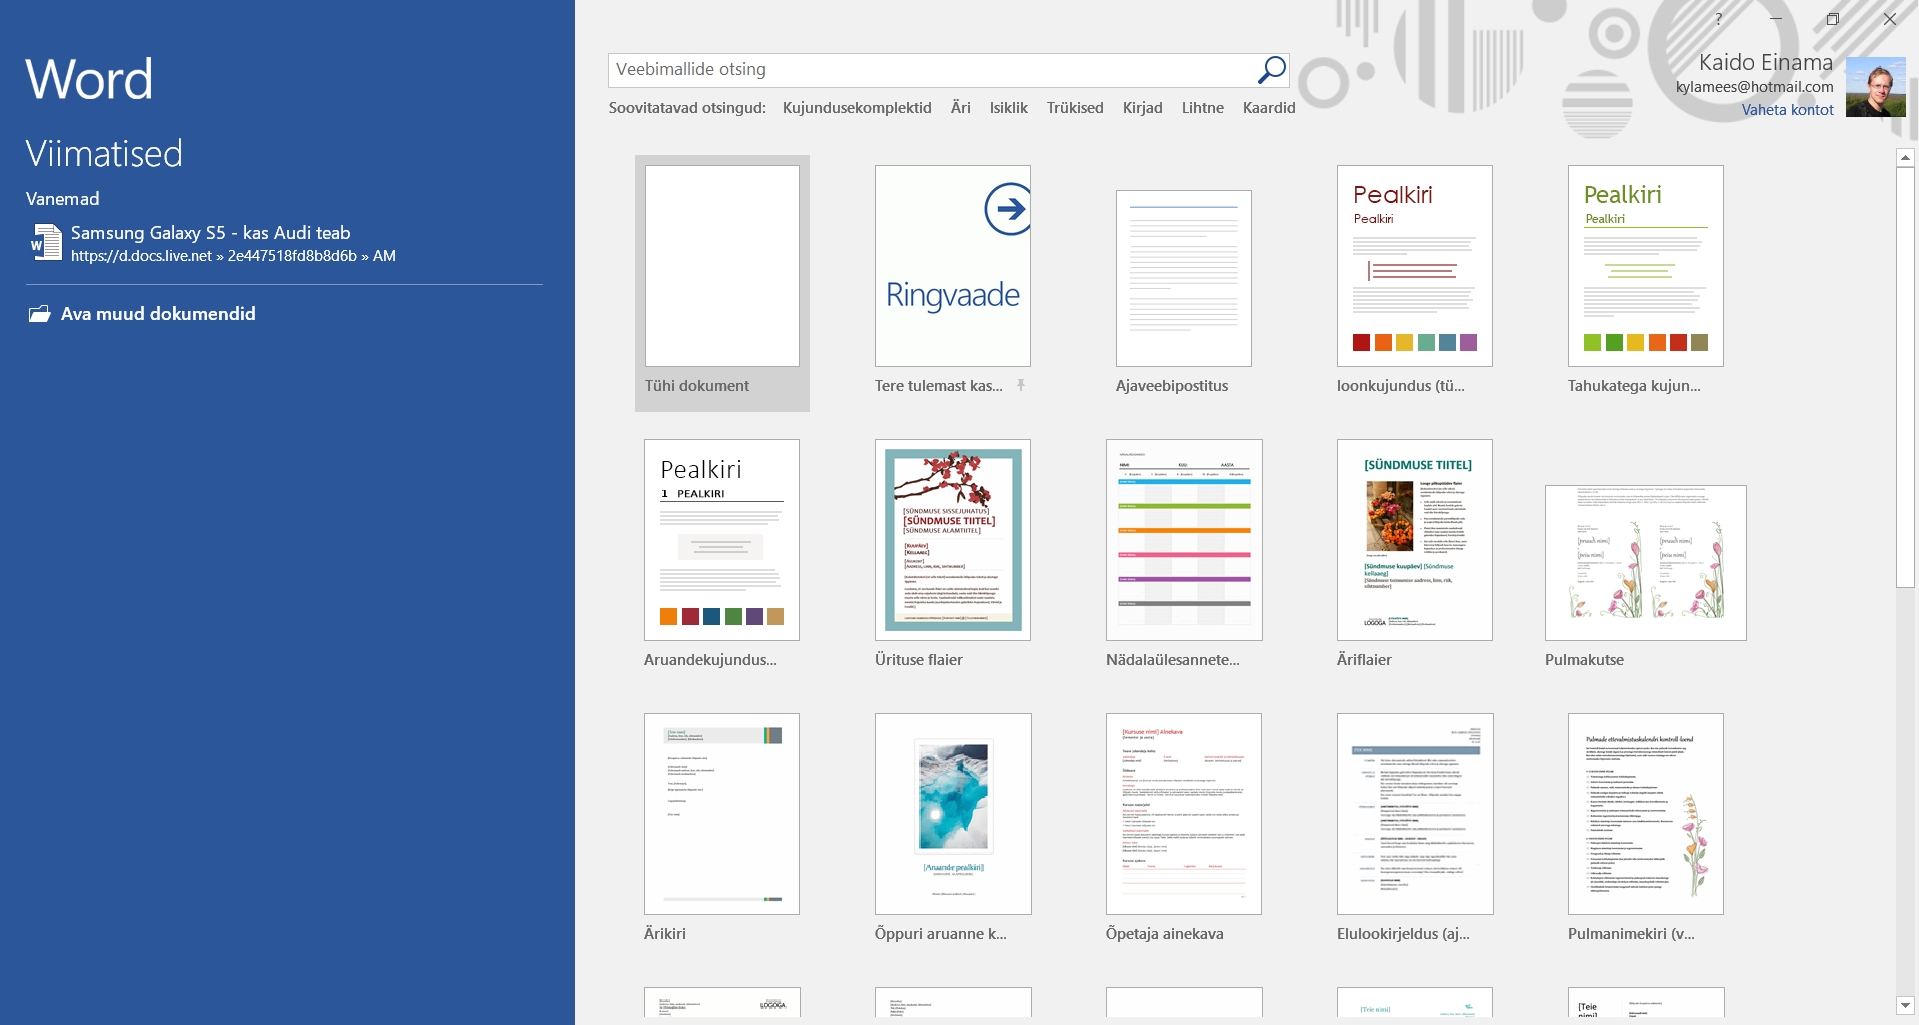Viewport: 1919px width, 1025px height.
Task: Click the email kylamees@hotmail.com
Action: tap(1755, 87)
